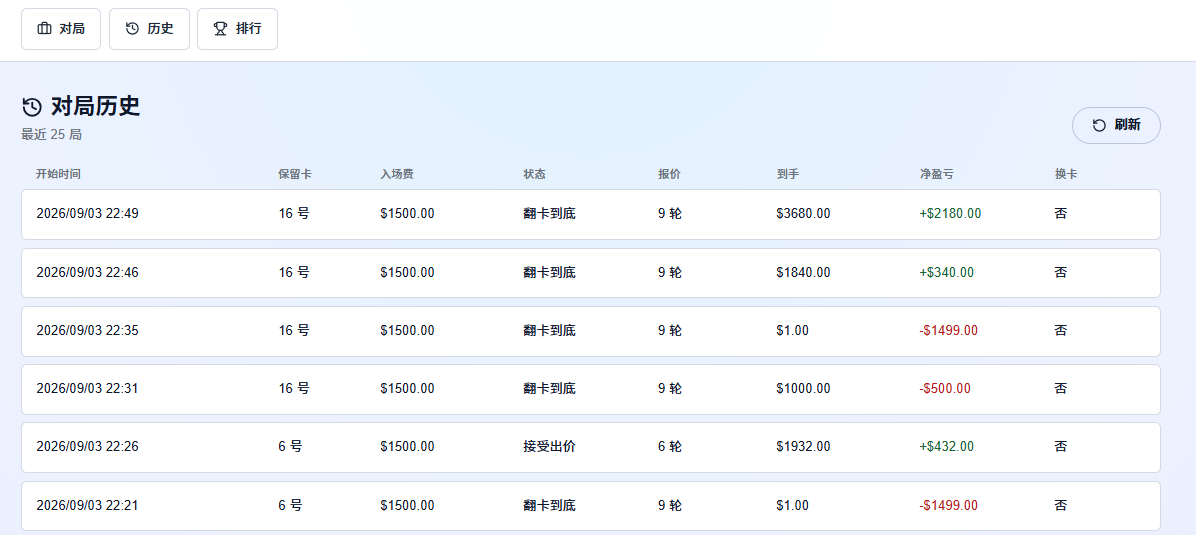Switch to the 历史 tab

click(150, 29)
